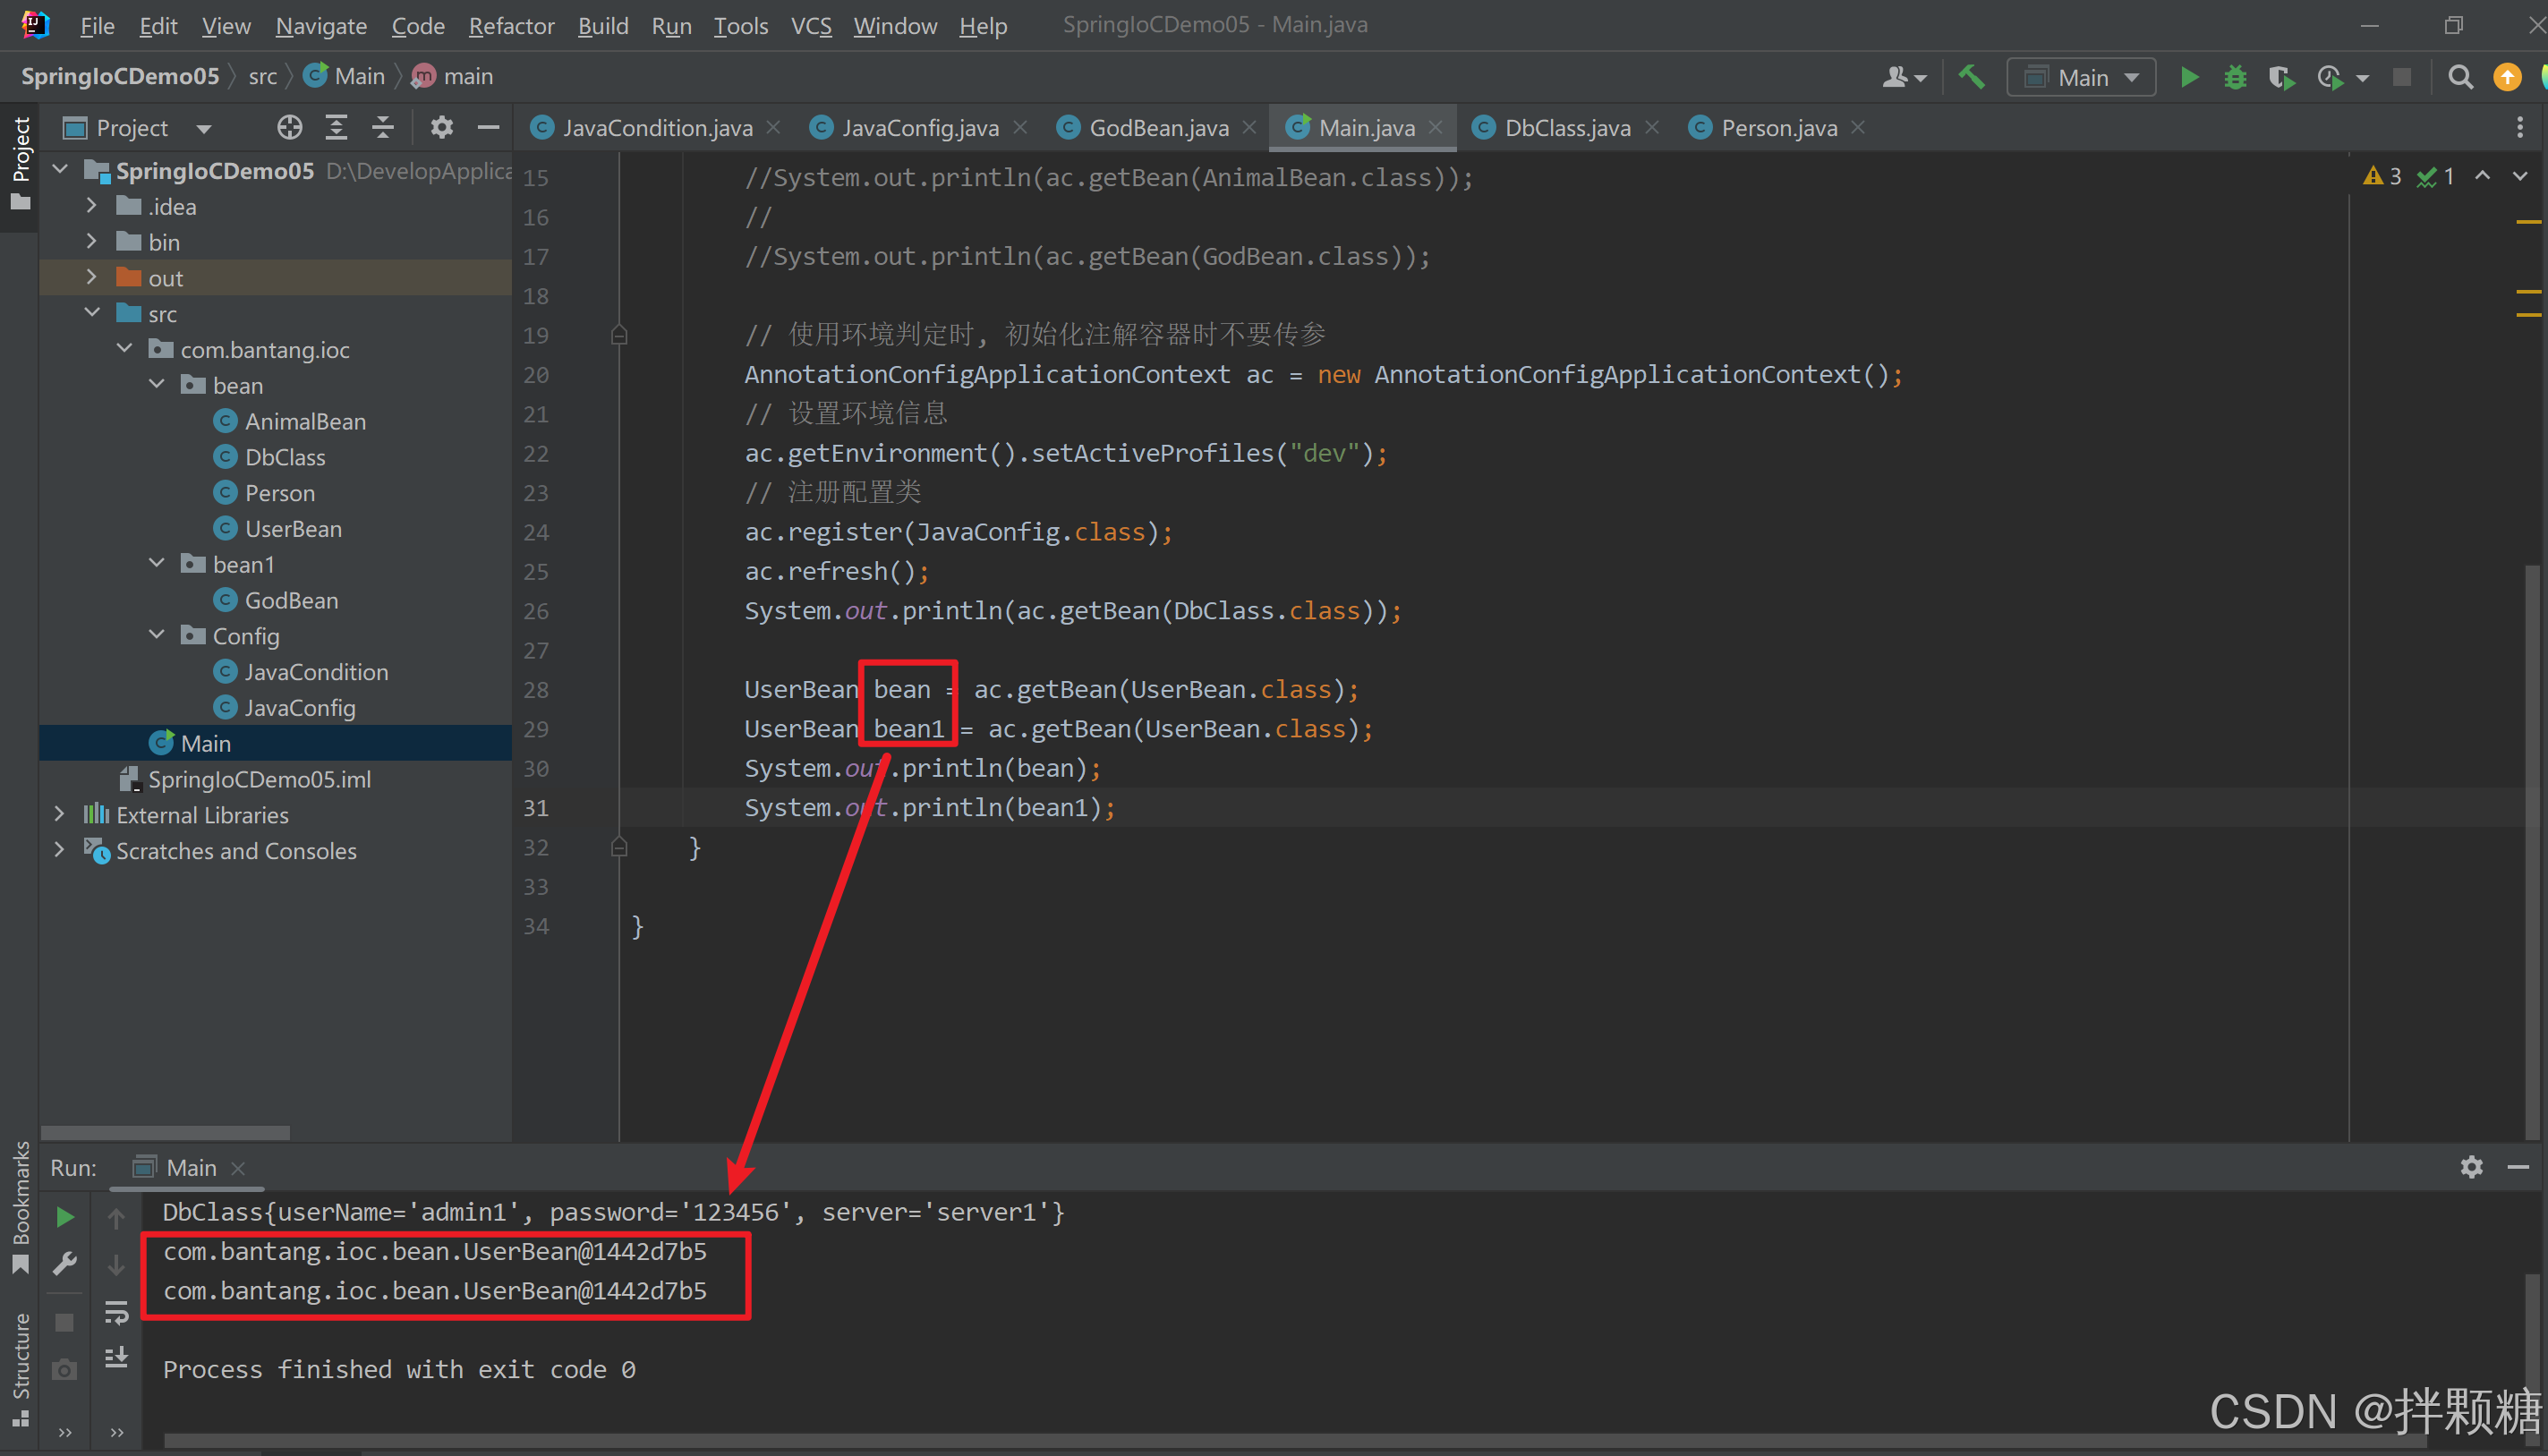Toggle soft-wrap in Run console

(116, 1312)
